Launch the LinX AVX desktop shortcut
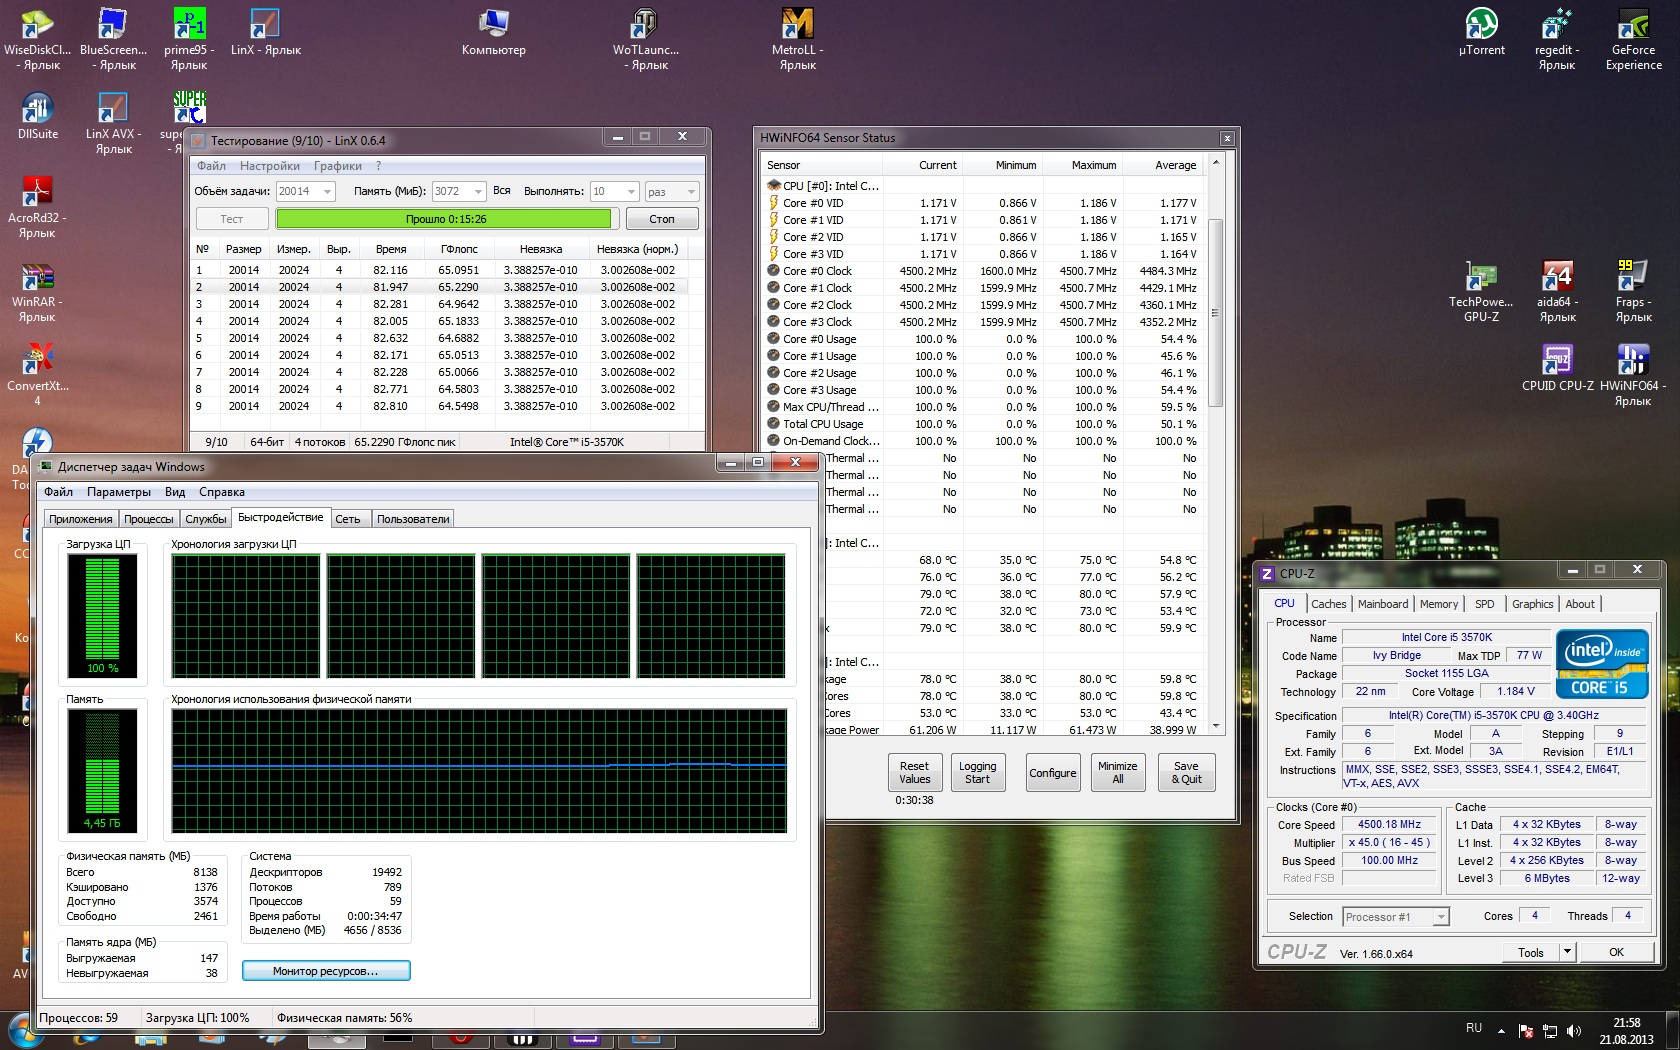The width and height of the screenshot is (1680, 1050). pos(113,124)
